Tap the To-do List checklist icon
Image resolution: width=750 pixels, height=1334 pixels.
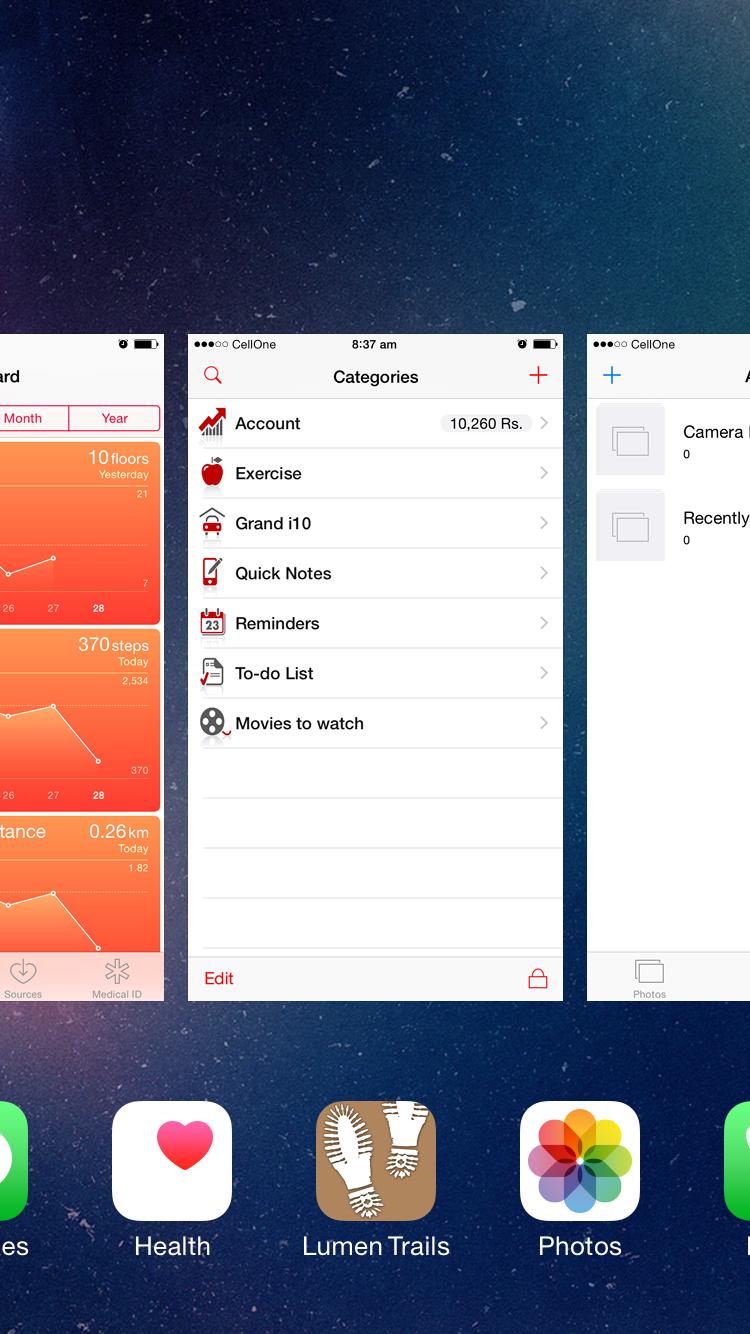click(212, 673)
